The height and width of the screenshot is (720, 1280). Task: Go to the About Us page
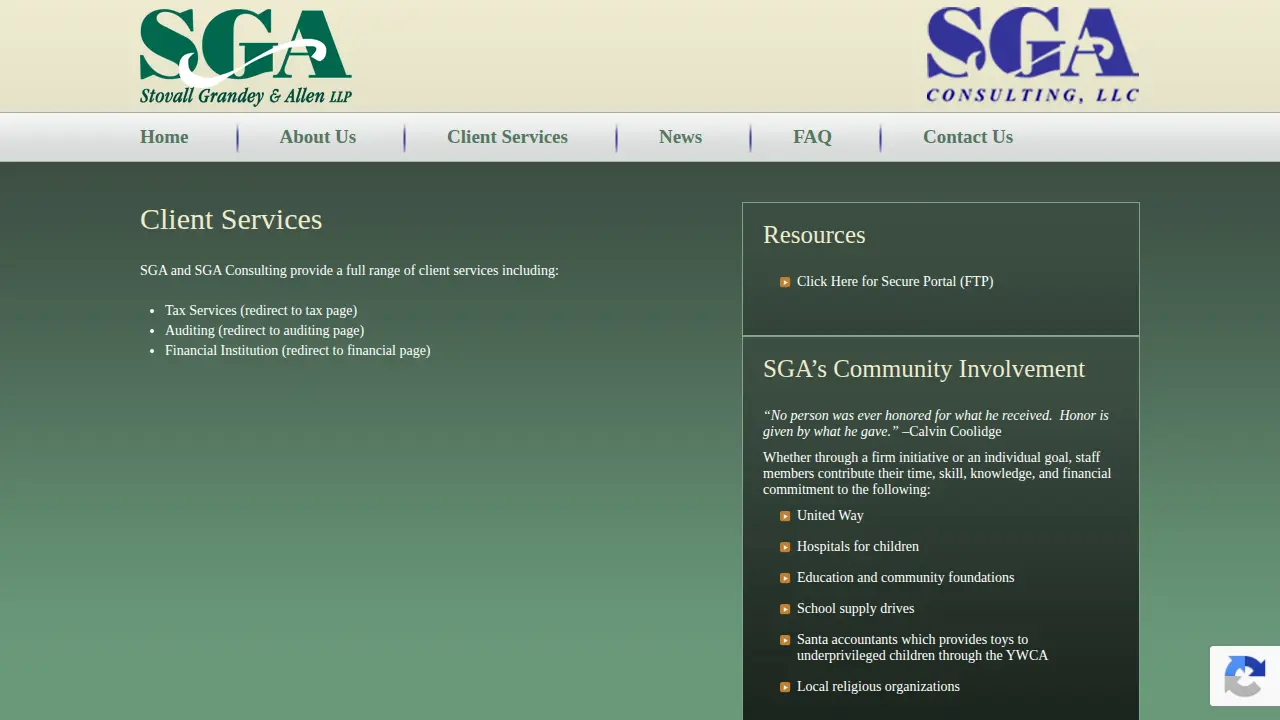click(318, 137)
